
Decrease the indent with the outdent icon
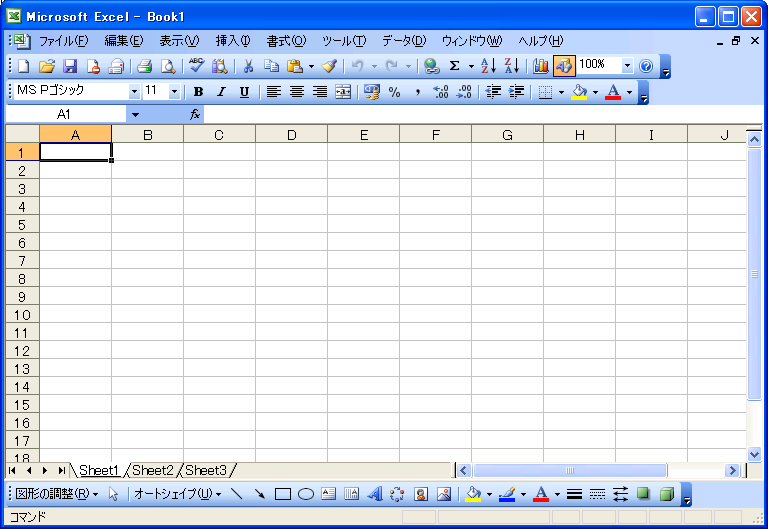pos(493,92)
